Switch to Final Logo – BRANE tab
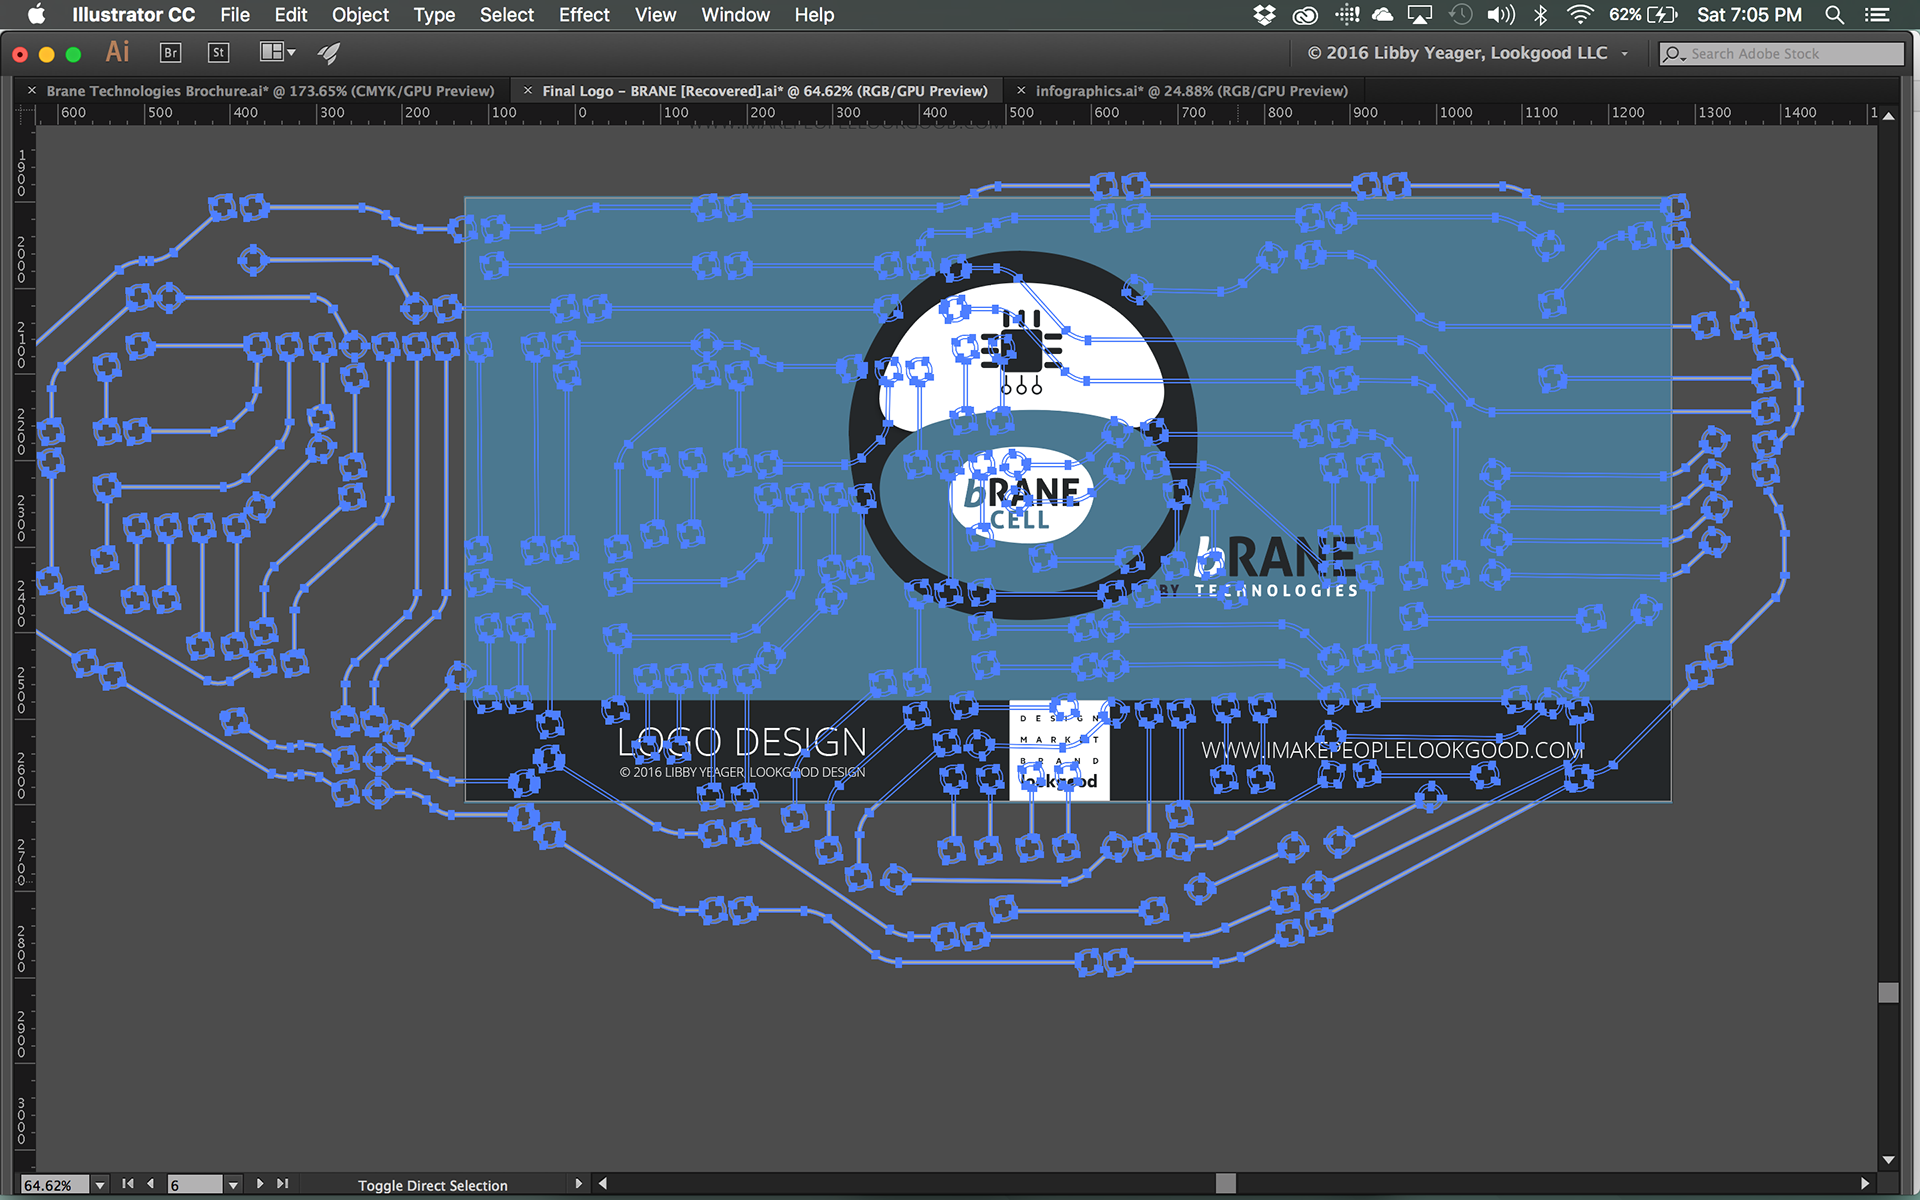Screen dimensions: 1920x1200 coord(765,90)
